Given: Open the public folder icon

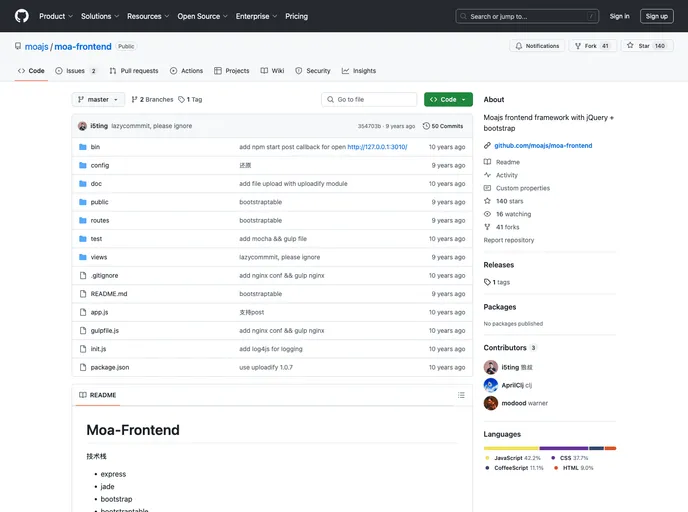Looking at the screenshot, I should click(x=82, y=202).
